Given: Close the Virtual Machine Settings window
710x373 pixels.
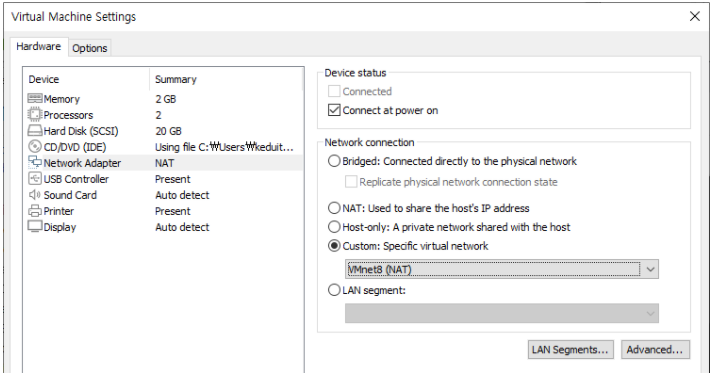Looking at the screenshot, I should (695, 16).
